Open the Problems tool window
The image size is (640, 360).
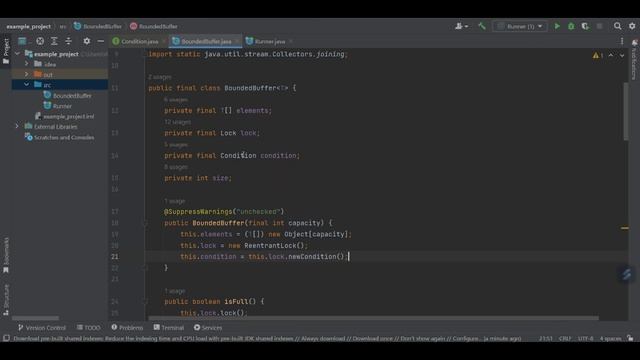[x=127, y=327]
